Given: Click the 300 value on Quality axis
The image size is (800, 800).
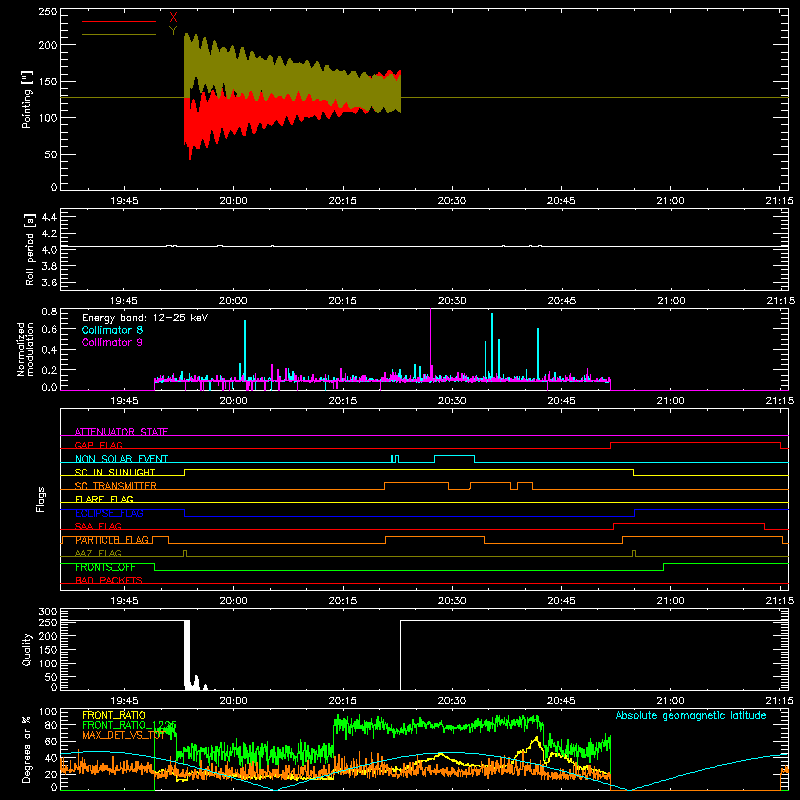Looking at the screenshot, I should click(48, 612).
